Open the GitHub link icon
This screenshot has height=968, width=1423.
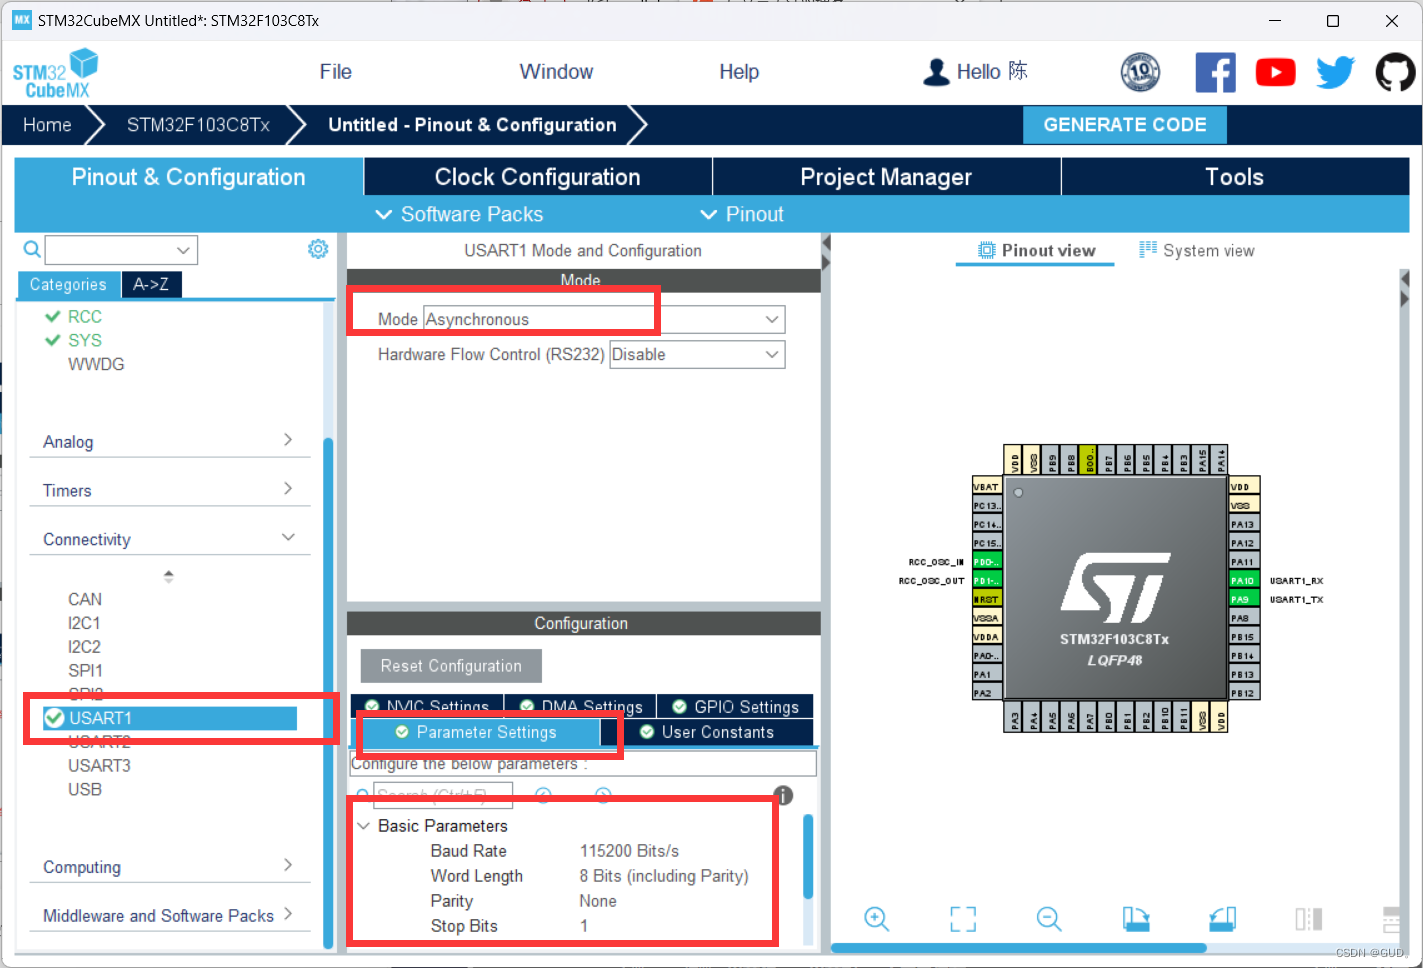tap(1395, 72)
